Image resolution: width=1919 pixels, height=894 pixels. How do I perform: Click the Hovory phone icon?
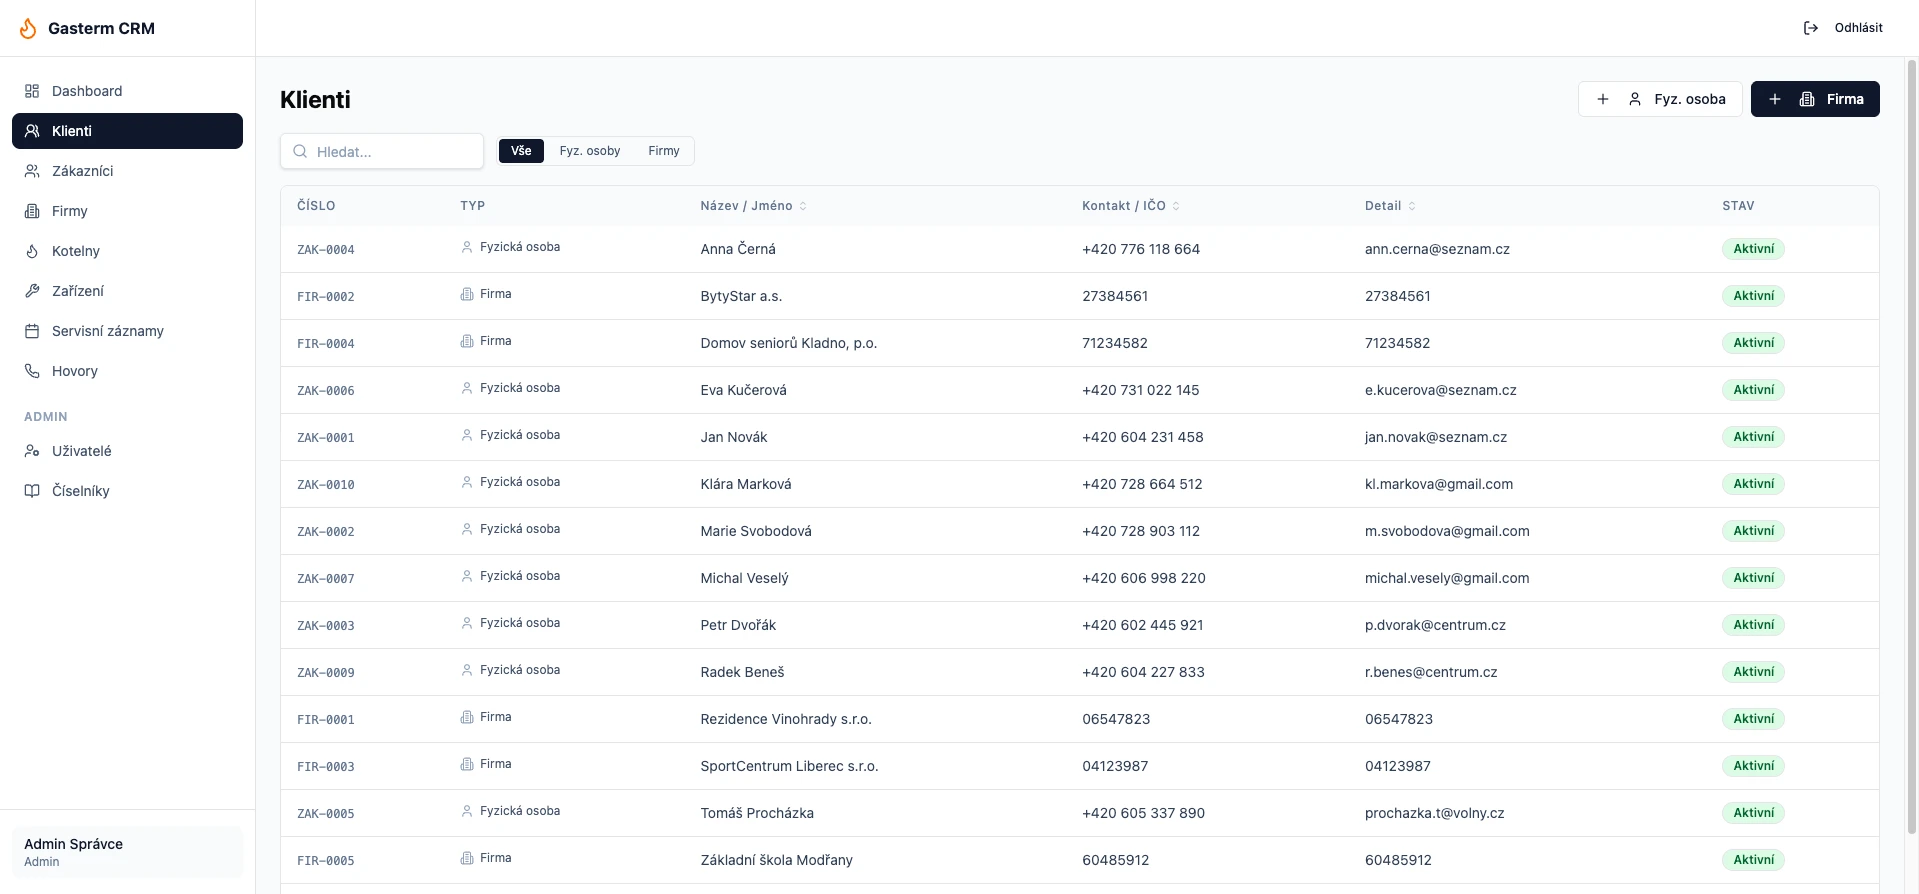click(32, 371)
